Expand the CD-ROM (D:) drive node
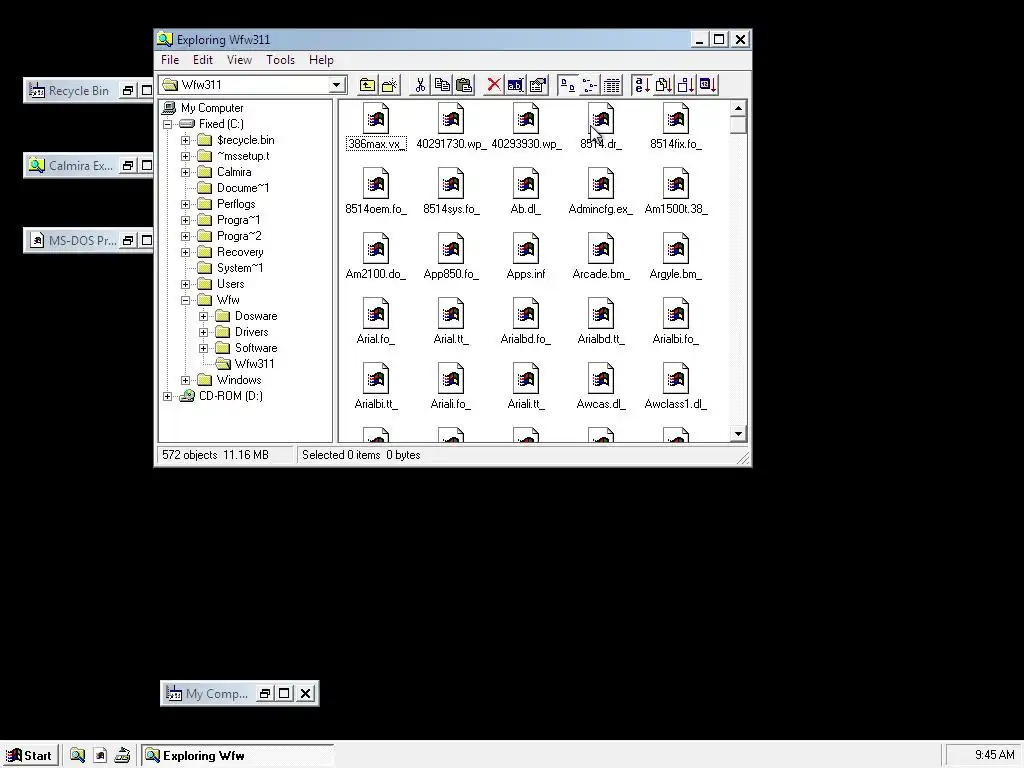This screenshot has width=1024, height=768. pyautogui.click(x=167, y=396)
